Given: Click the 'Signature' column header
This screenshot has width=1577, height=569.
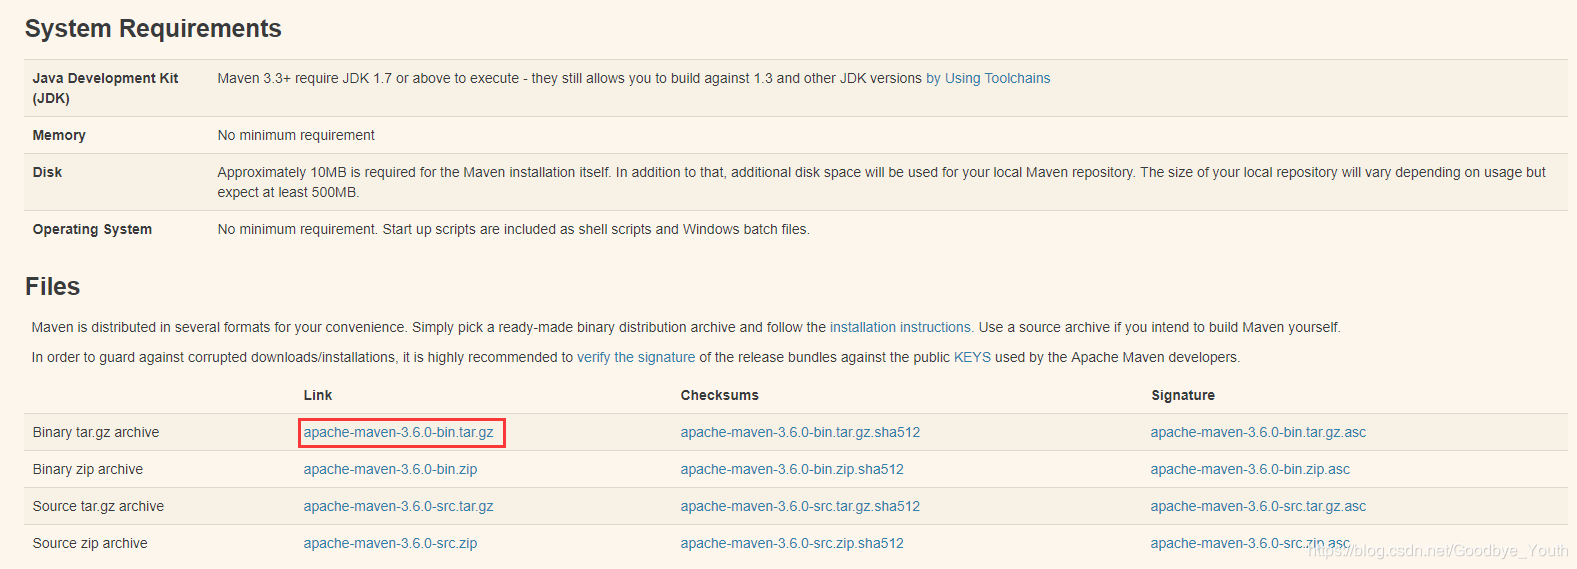Looking at the screenshot, I should [x=1183, y=395].
